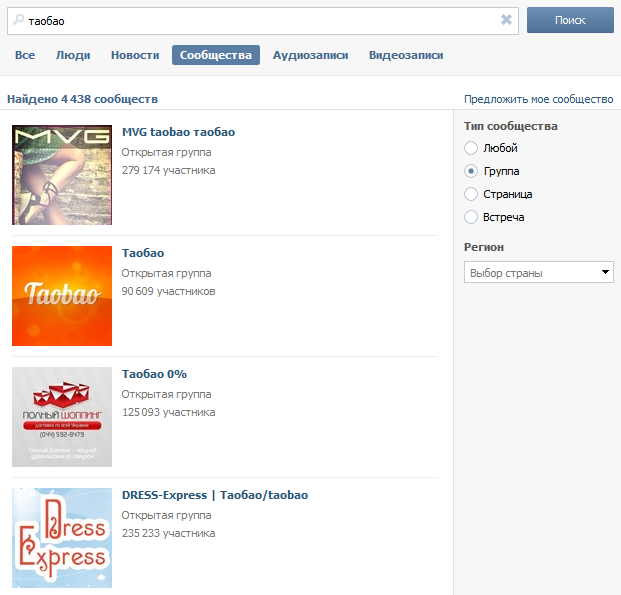Click the Найдено 4 438 сообществ heading
The width and height of the screenshot is (621, 595).
82,99
